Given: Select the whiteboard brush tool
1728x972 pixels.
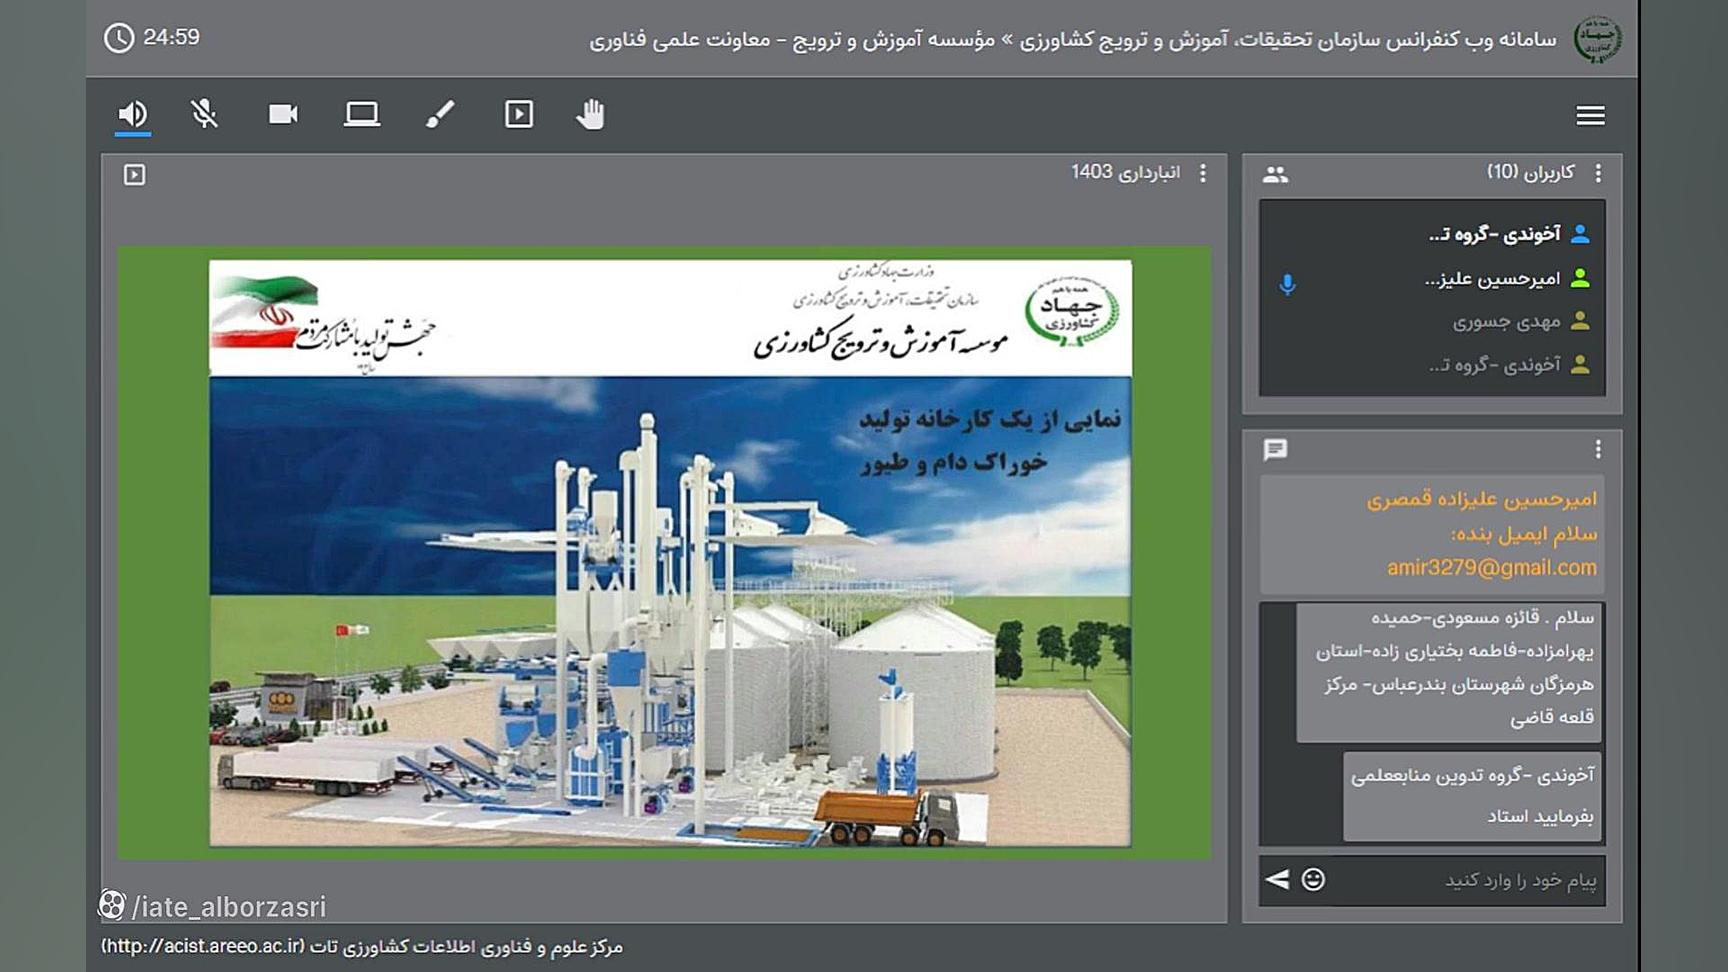Looking at the screenshot, I should coord(440,114).
